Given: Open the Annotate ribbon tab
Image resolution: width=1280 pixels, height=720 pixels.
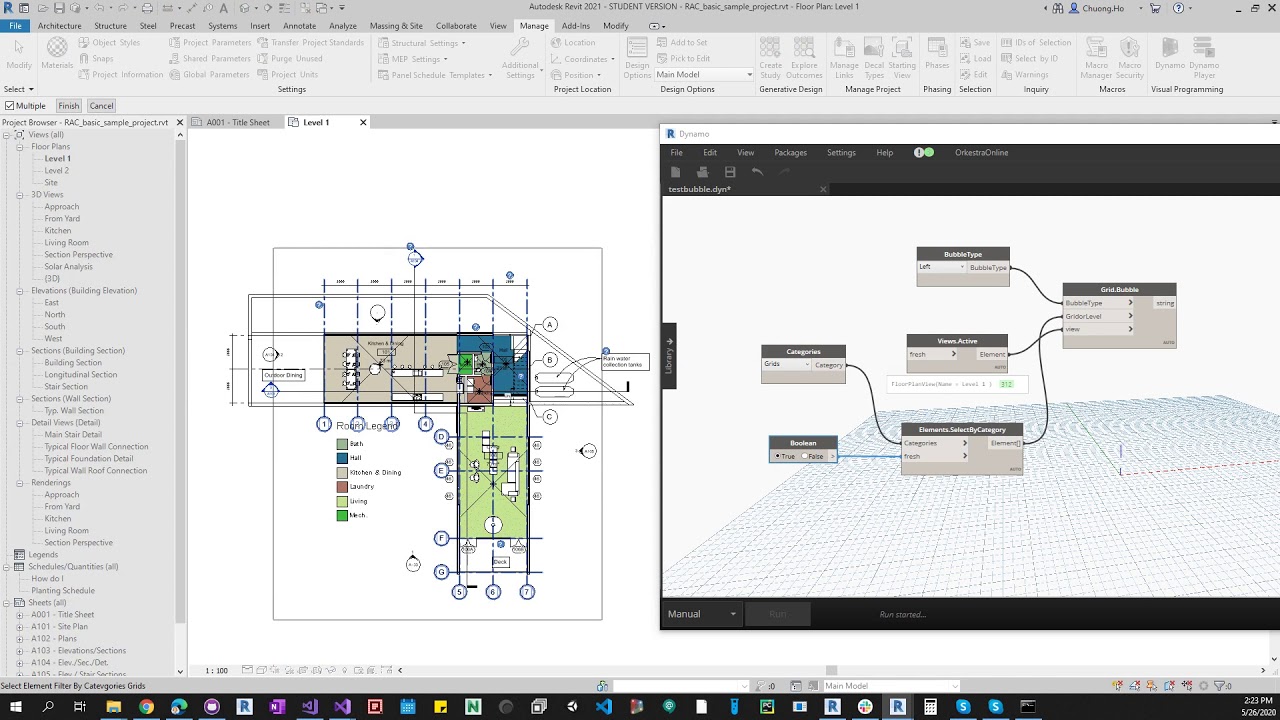Looking at the screenshot, I should pyautogui.click(x=299, y=26).
